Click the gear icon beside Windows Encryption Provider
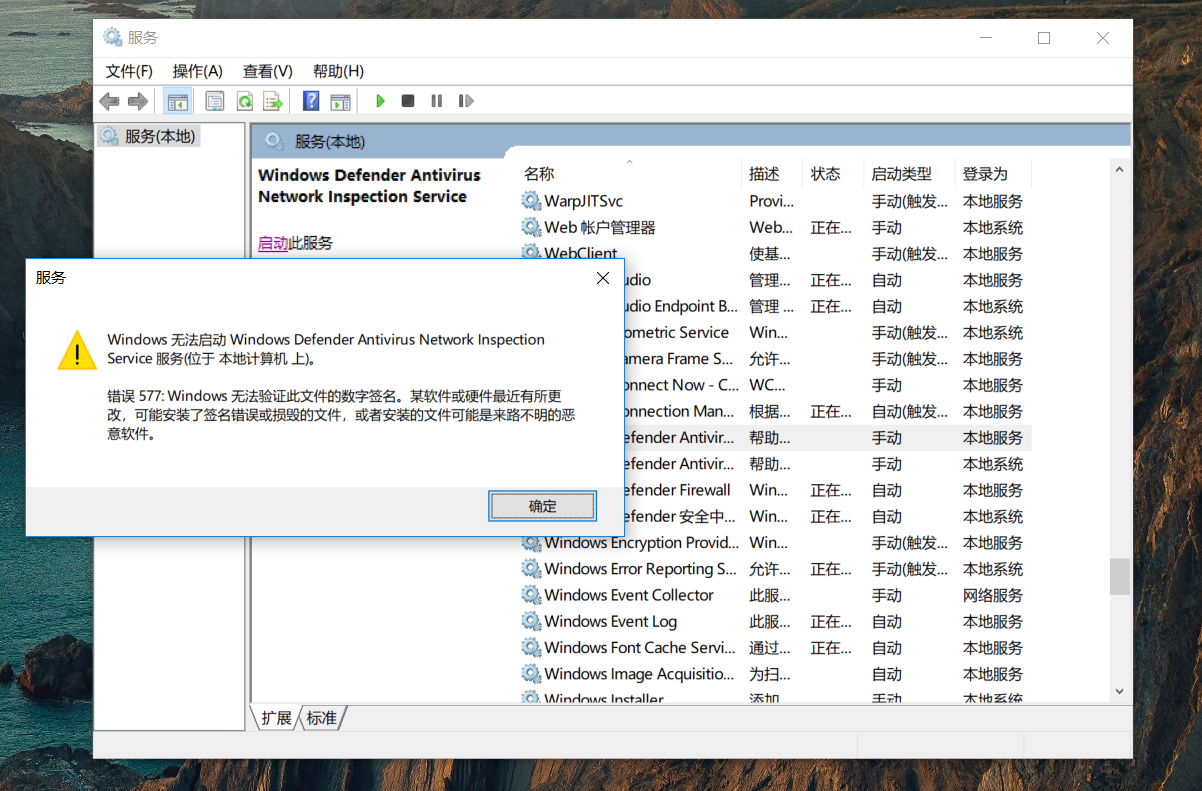The image size is (1202, 791). 531,542
